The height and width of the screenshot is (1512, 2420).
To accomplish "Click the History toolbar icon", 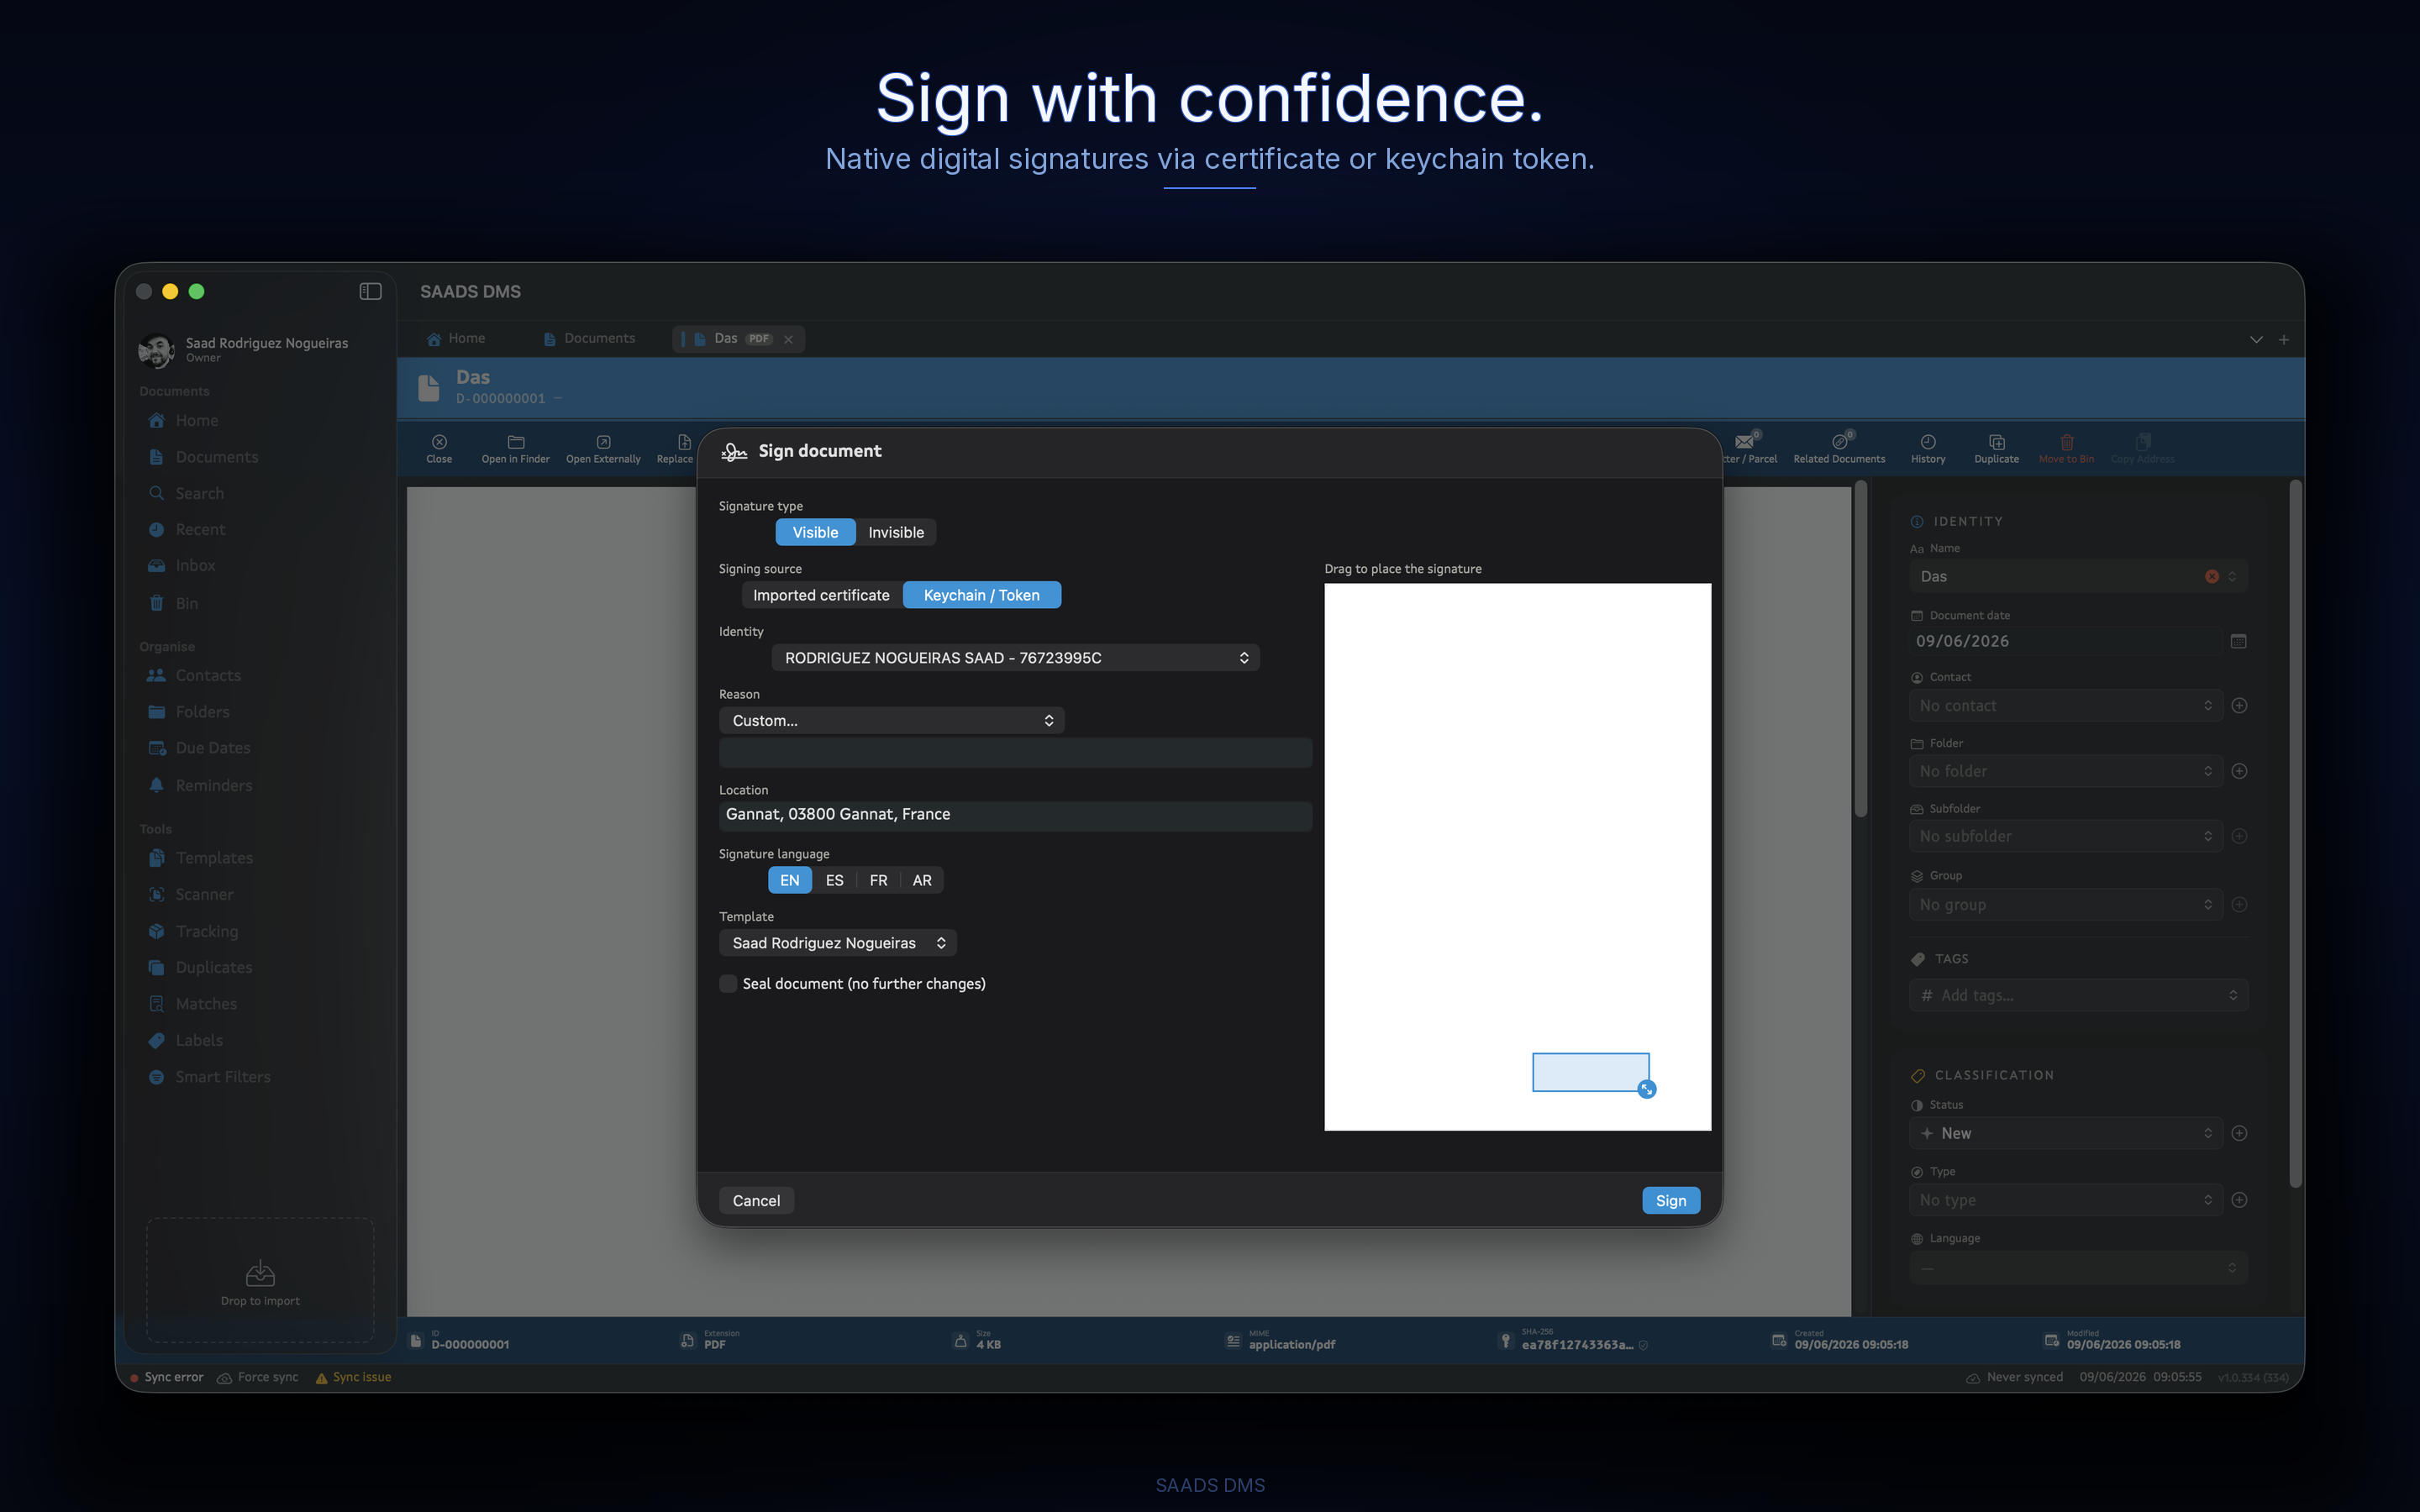I will (x=1927, y=448).
